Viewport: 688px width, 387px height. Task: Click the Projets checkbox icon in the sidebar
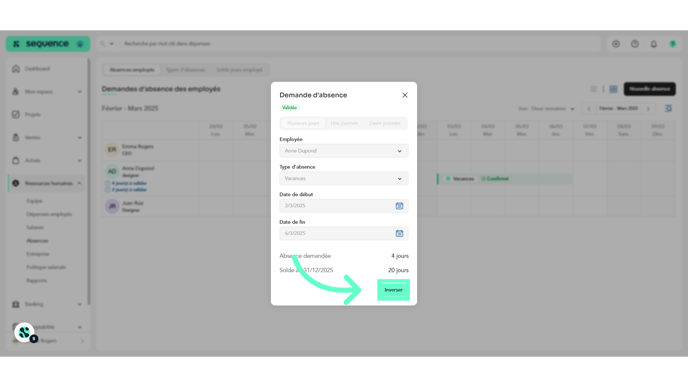click(x=16, y=115)
